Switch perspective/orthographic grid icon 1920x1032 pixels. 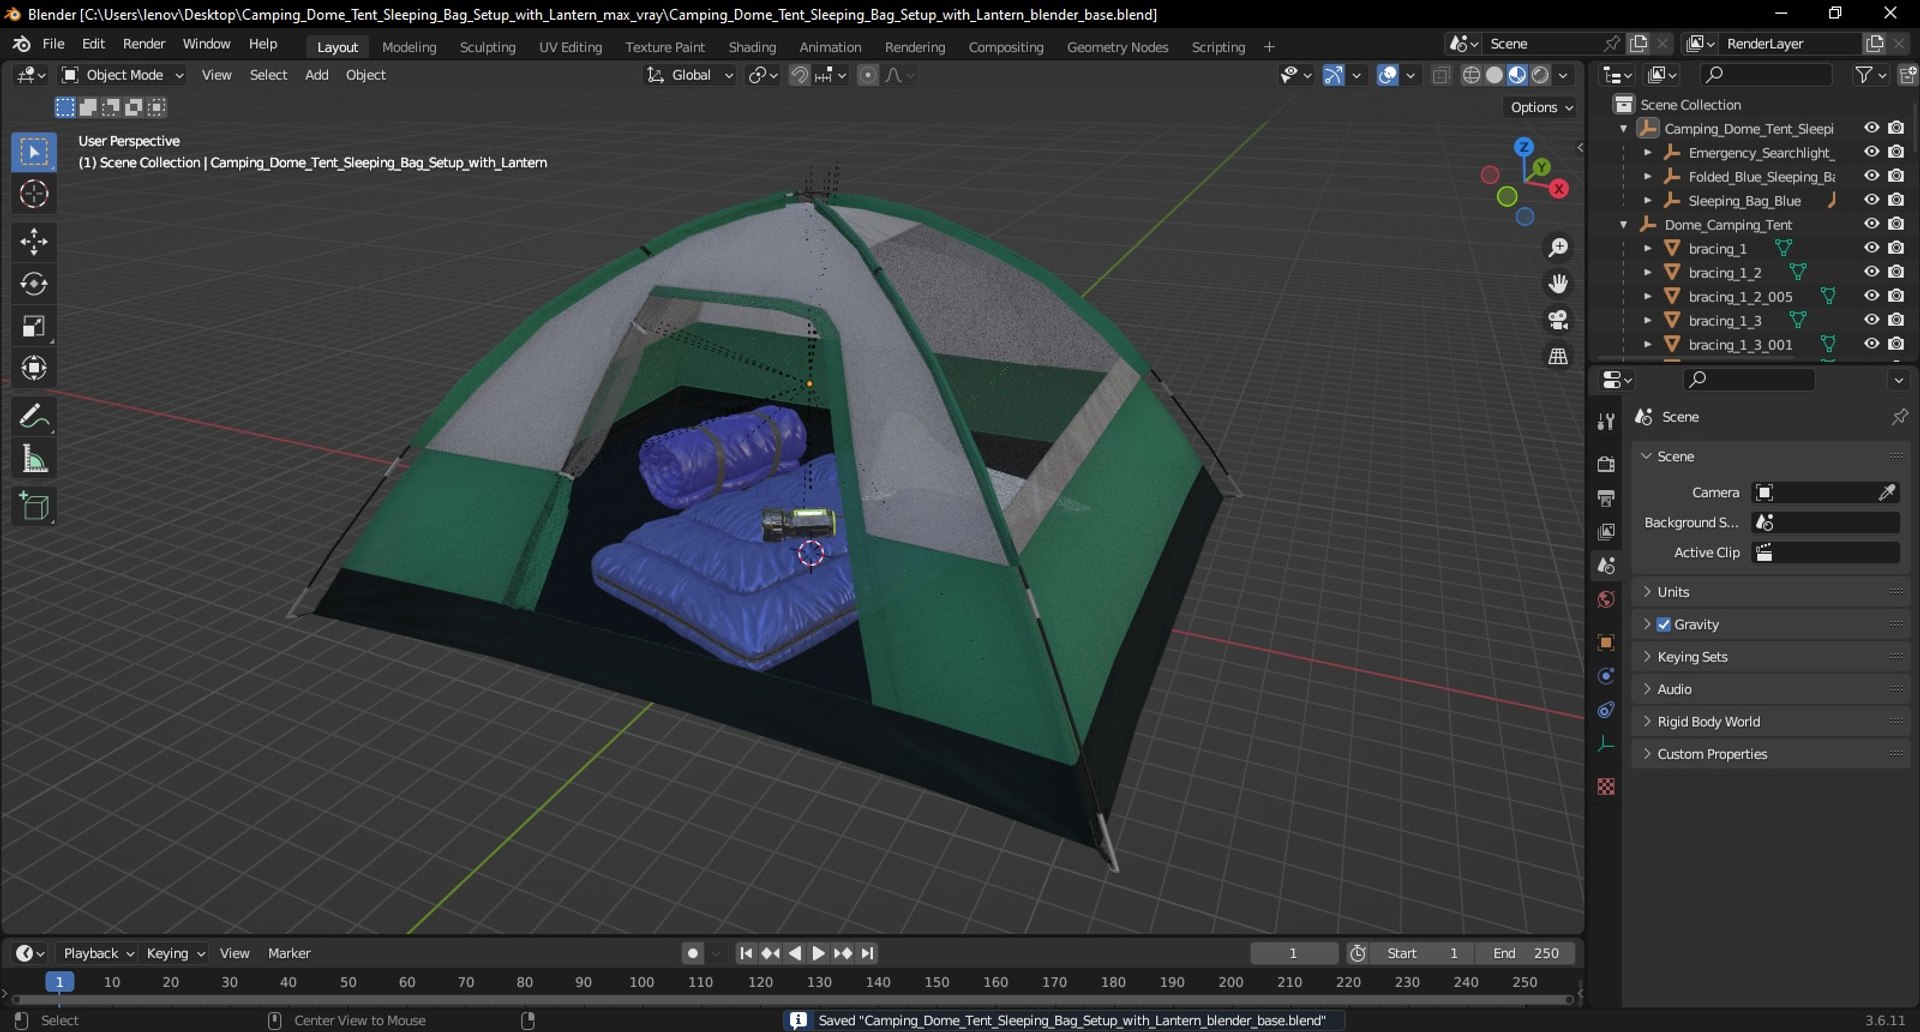1558,356
